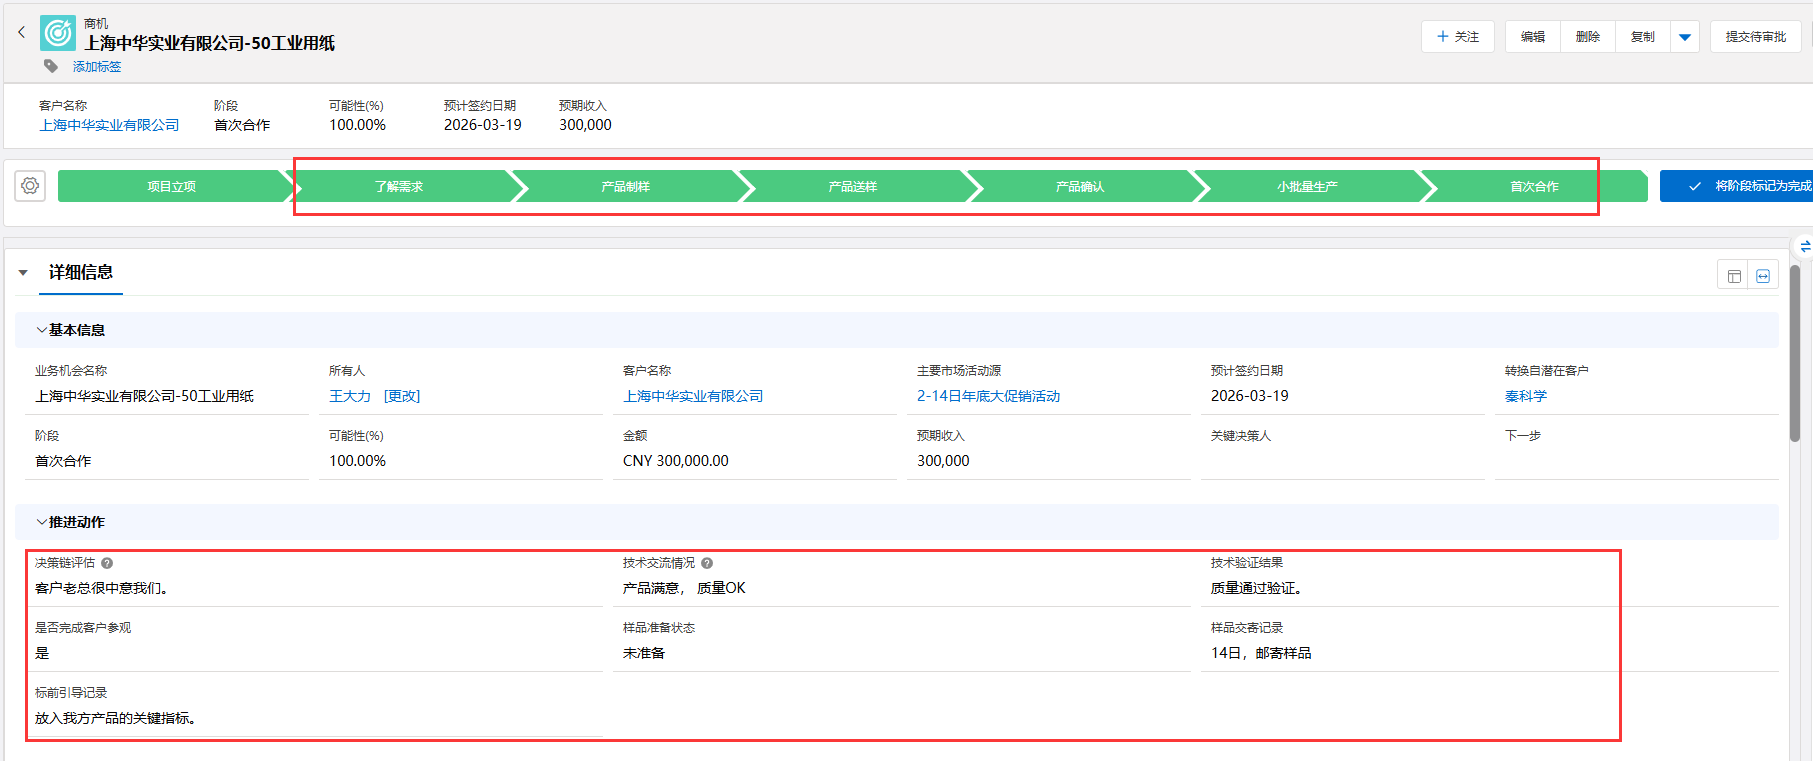1813x761 pixels.
Task: Select the 项目立项 stage
Action: [x=171, y=187]
